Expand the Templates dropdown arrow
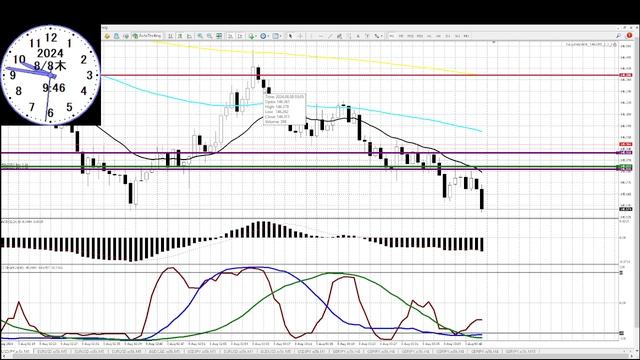This screenshot has width=640, height=360. (x=281, y=36)
